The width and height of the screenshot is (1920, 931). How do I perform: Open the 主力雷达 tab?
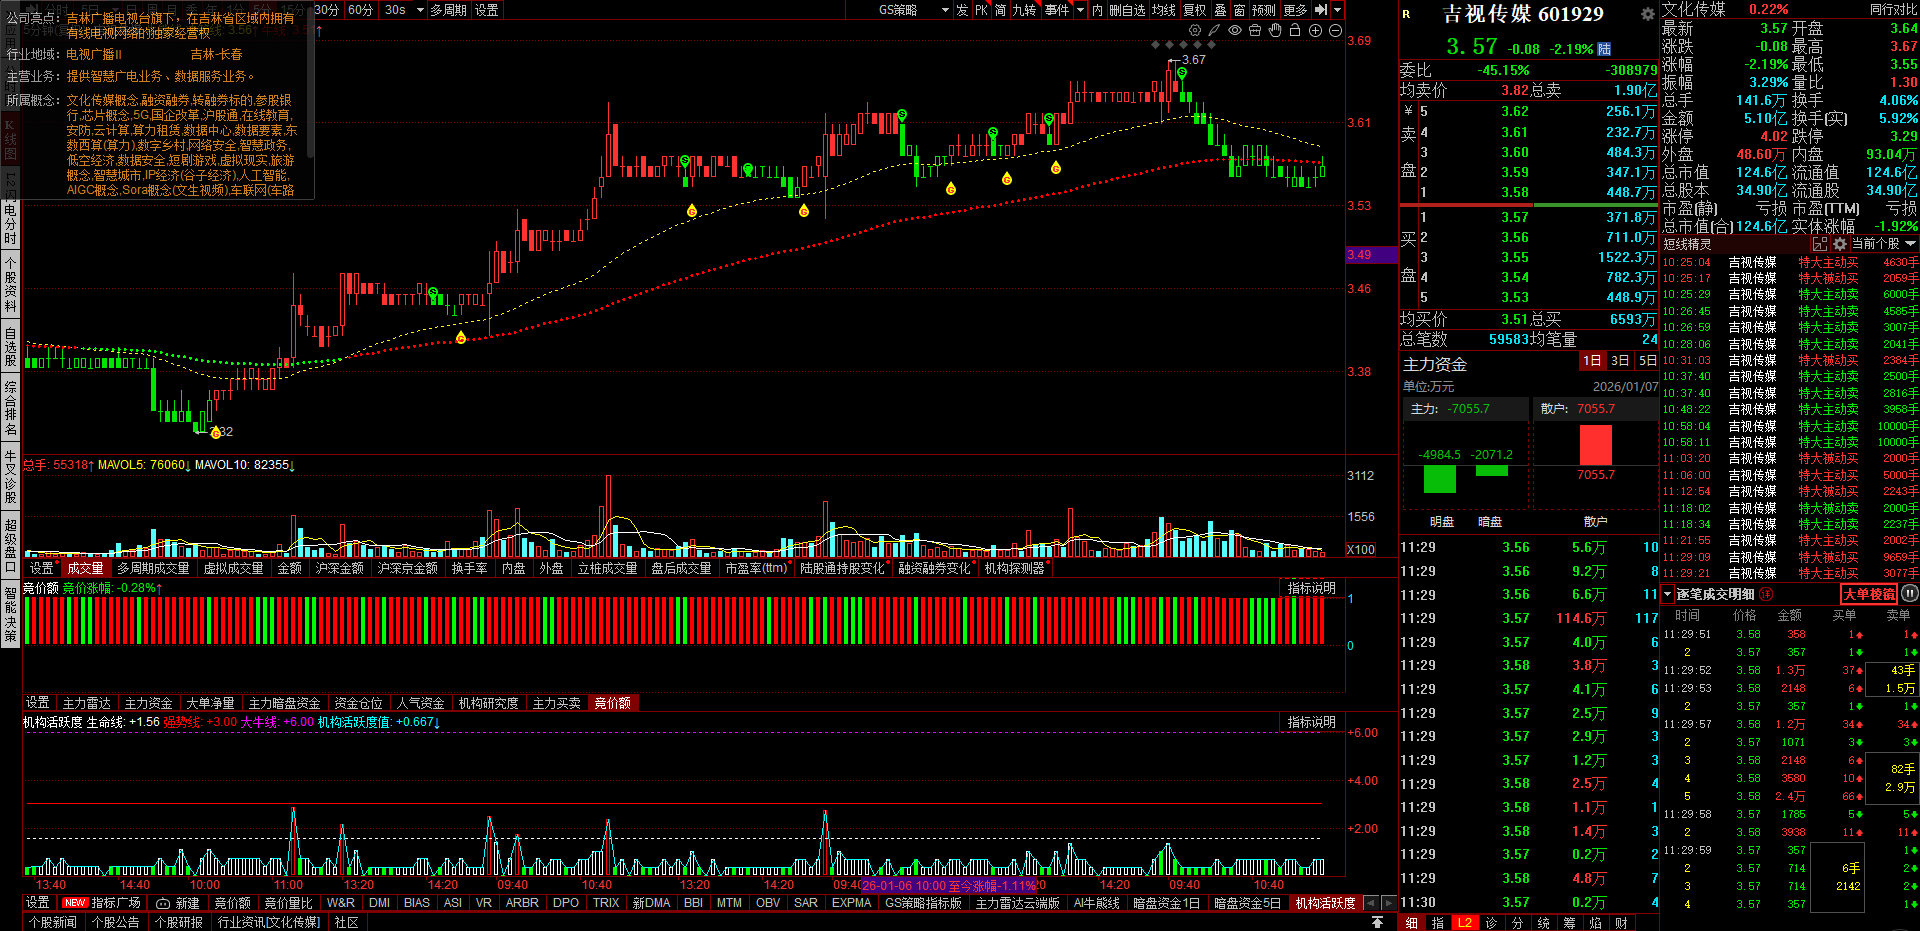(x=86, y=703)
